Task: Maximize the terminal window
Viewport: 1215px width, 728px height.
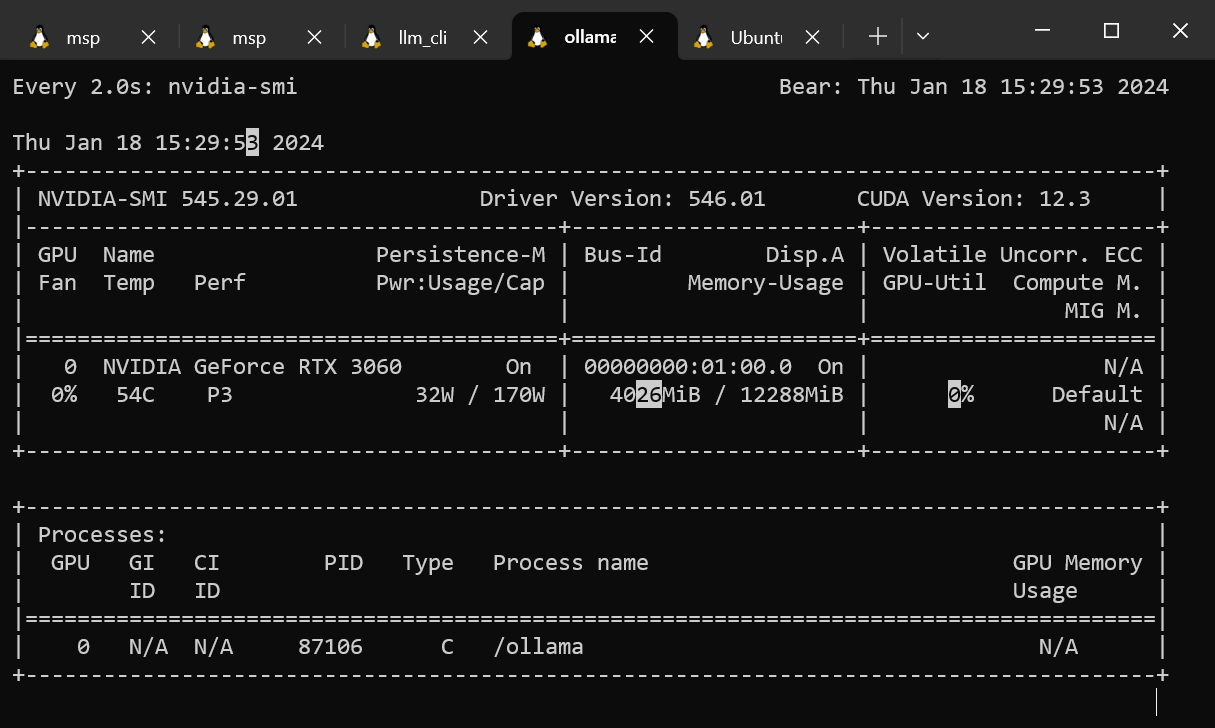Action: point(1110,31)
